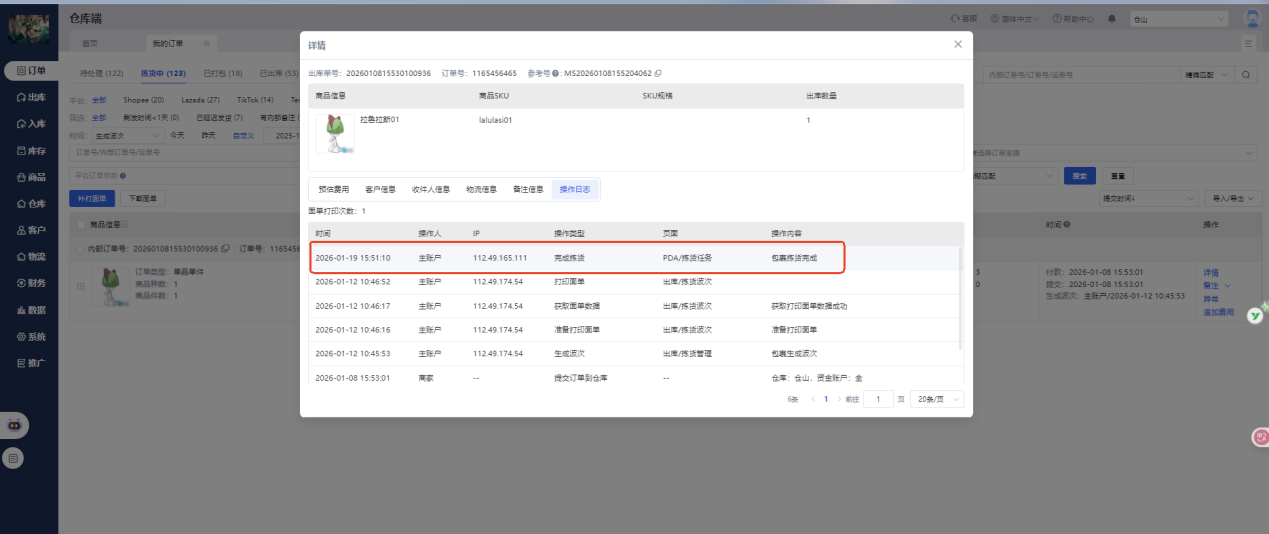Open 财务 in the left sidebar

point(30,283)
